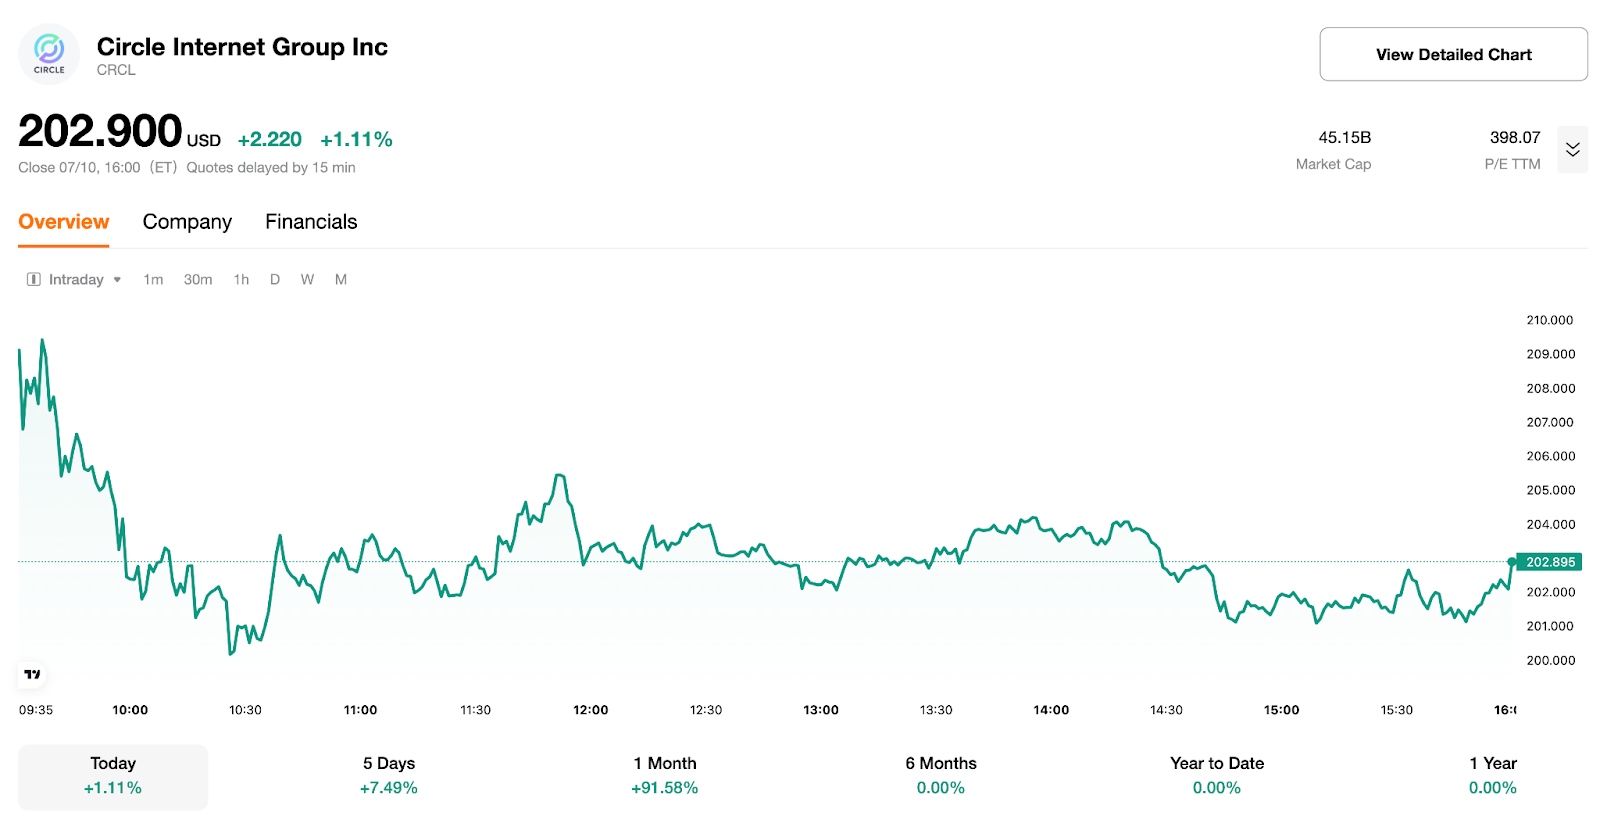Click the Circle company logo icon
The image size is (1600, 823).
[49, 53]
